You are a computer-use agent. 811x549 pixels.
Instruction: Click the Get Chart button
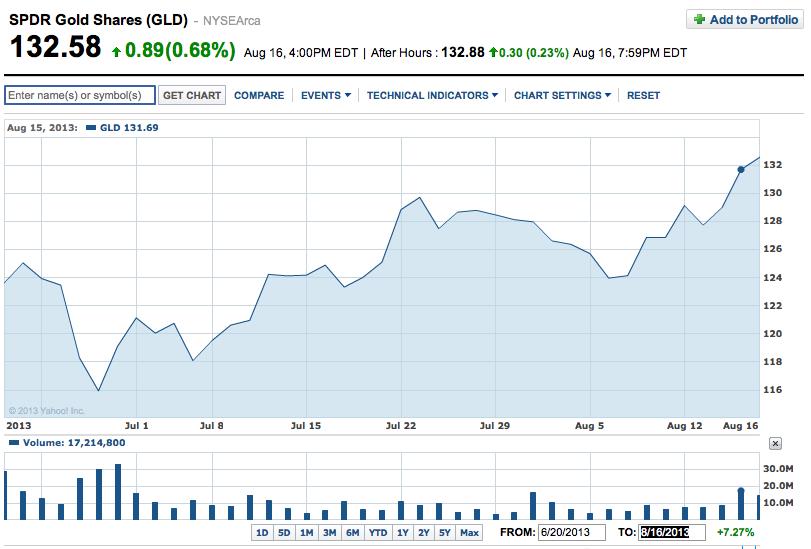192,95
